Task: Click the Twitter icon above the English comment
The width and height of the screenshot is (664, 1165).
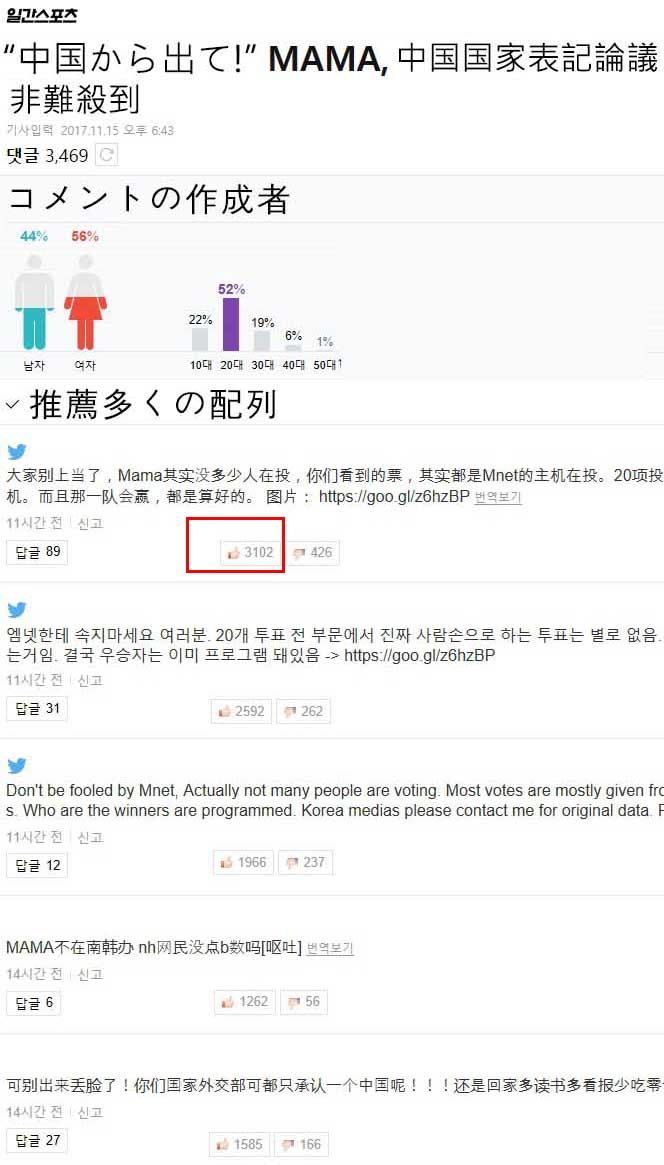Action: point(17,766)
